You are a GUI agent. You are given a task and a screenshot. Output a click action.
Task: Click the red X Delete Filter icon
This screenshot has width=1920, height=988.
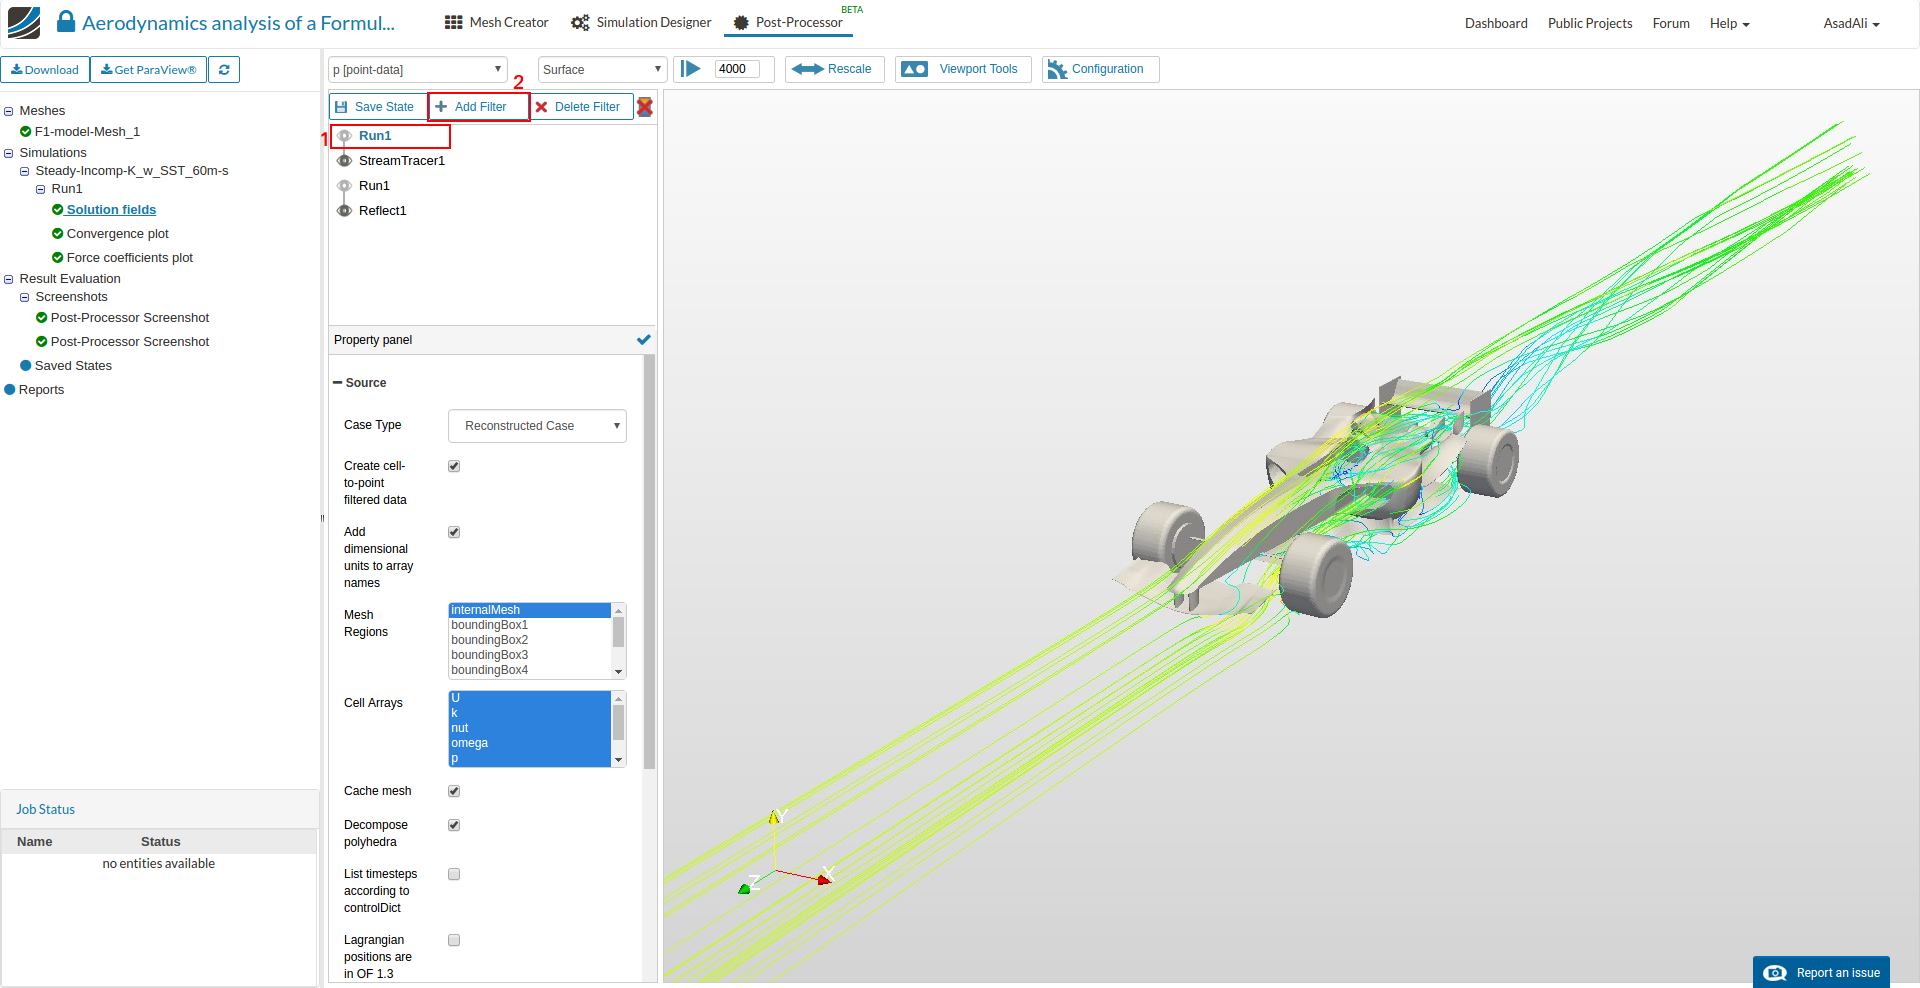(541, 107)
